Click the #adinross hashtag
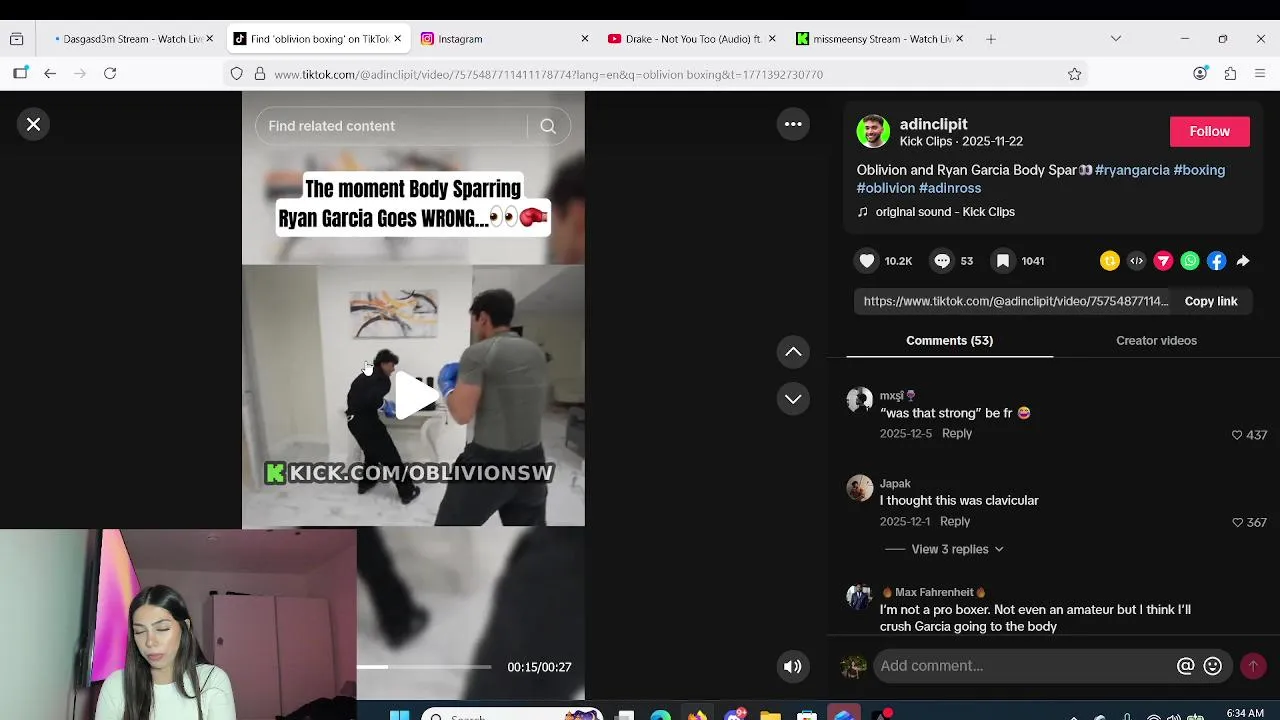This screenshot has height=720, width=1280. coord(950,188)
